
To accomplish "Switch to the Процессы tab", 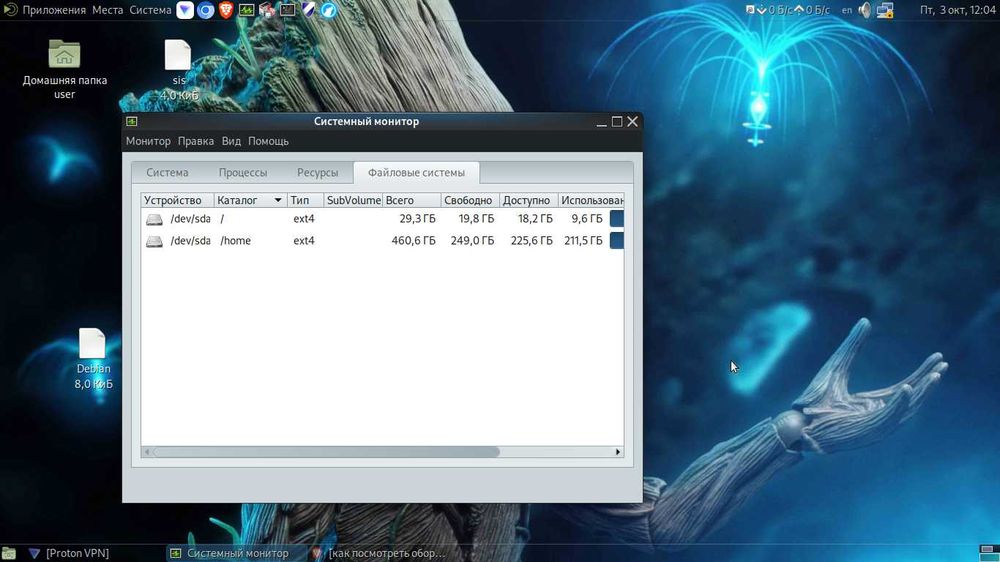I will pyautogui.click(x=243, y=172).
